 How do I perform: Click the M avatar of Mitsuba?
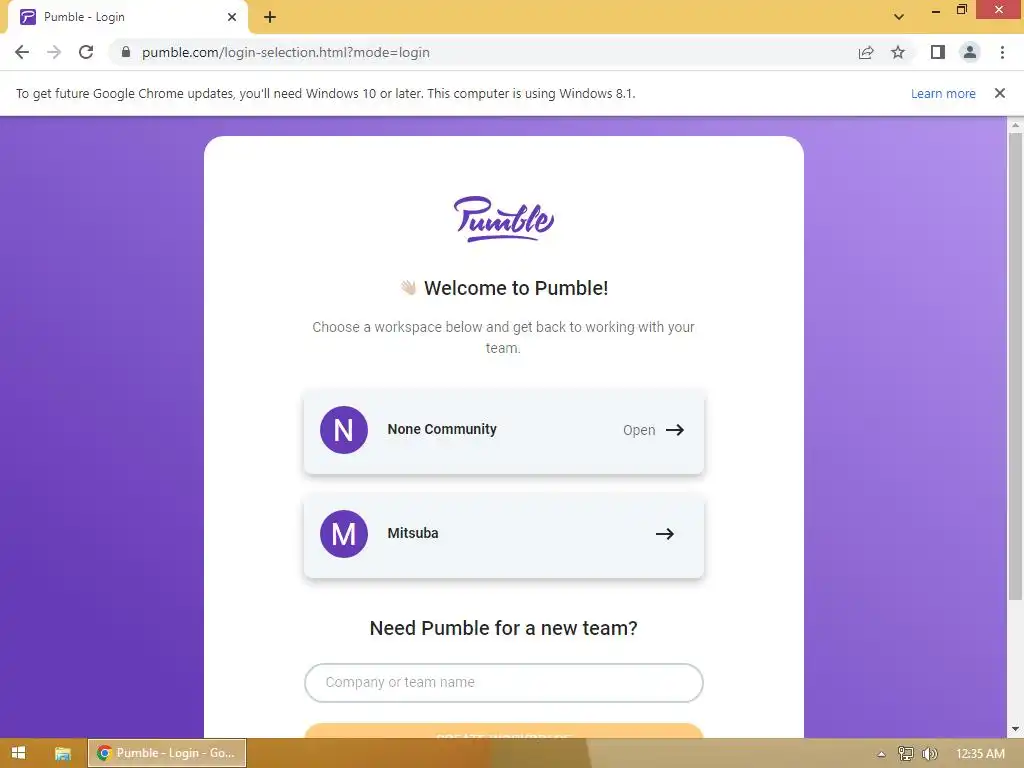(x=344, y=534)
